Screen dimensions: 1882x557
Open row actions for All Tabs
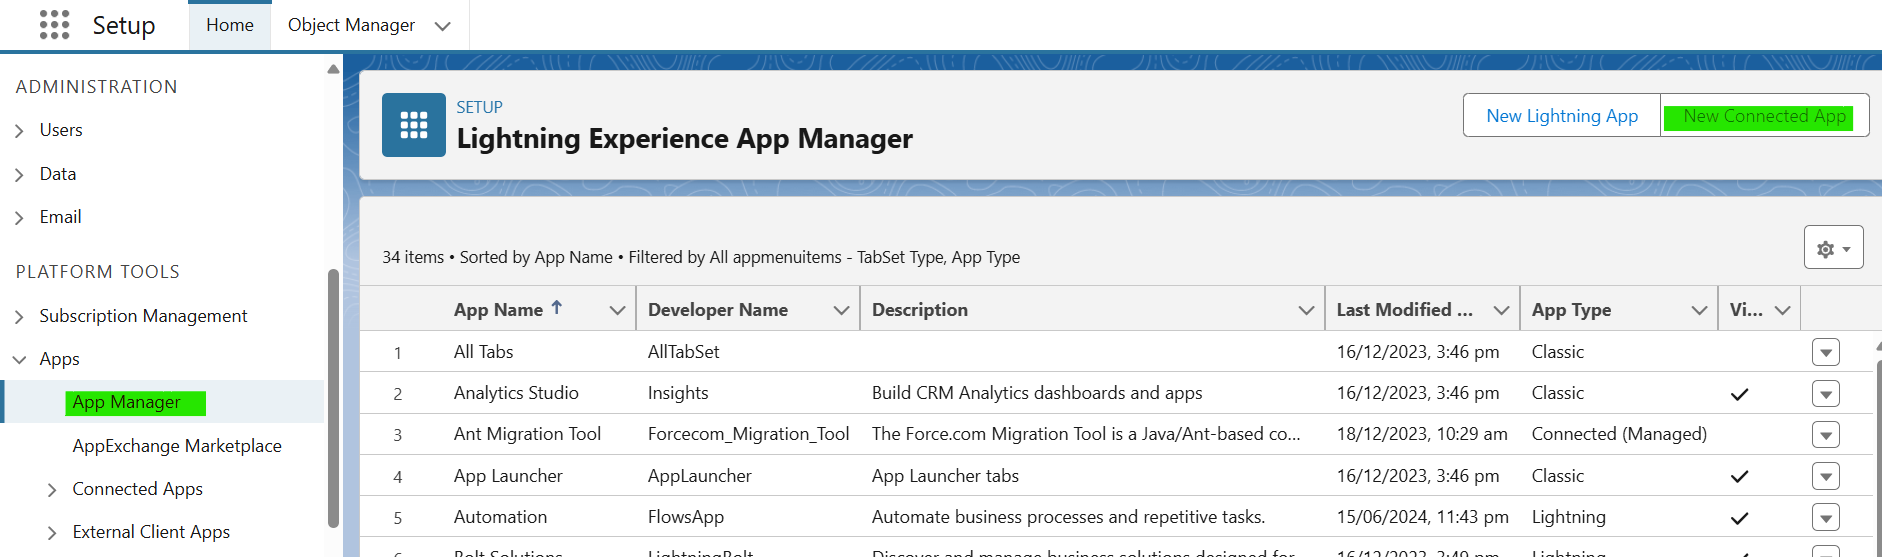coord(1825,352)
